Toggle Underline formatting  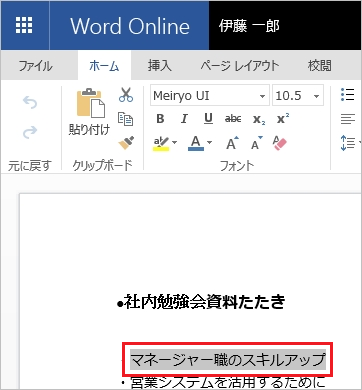(208, 119)
